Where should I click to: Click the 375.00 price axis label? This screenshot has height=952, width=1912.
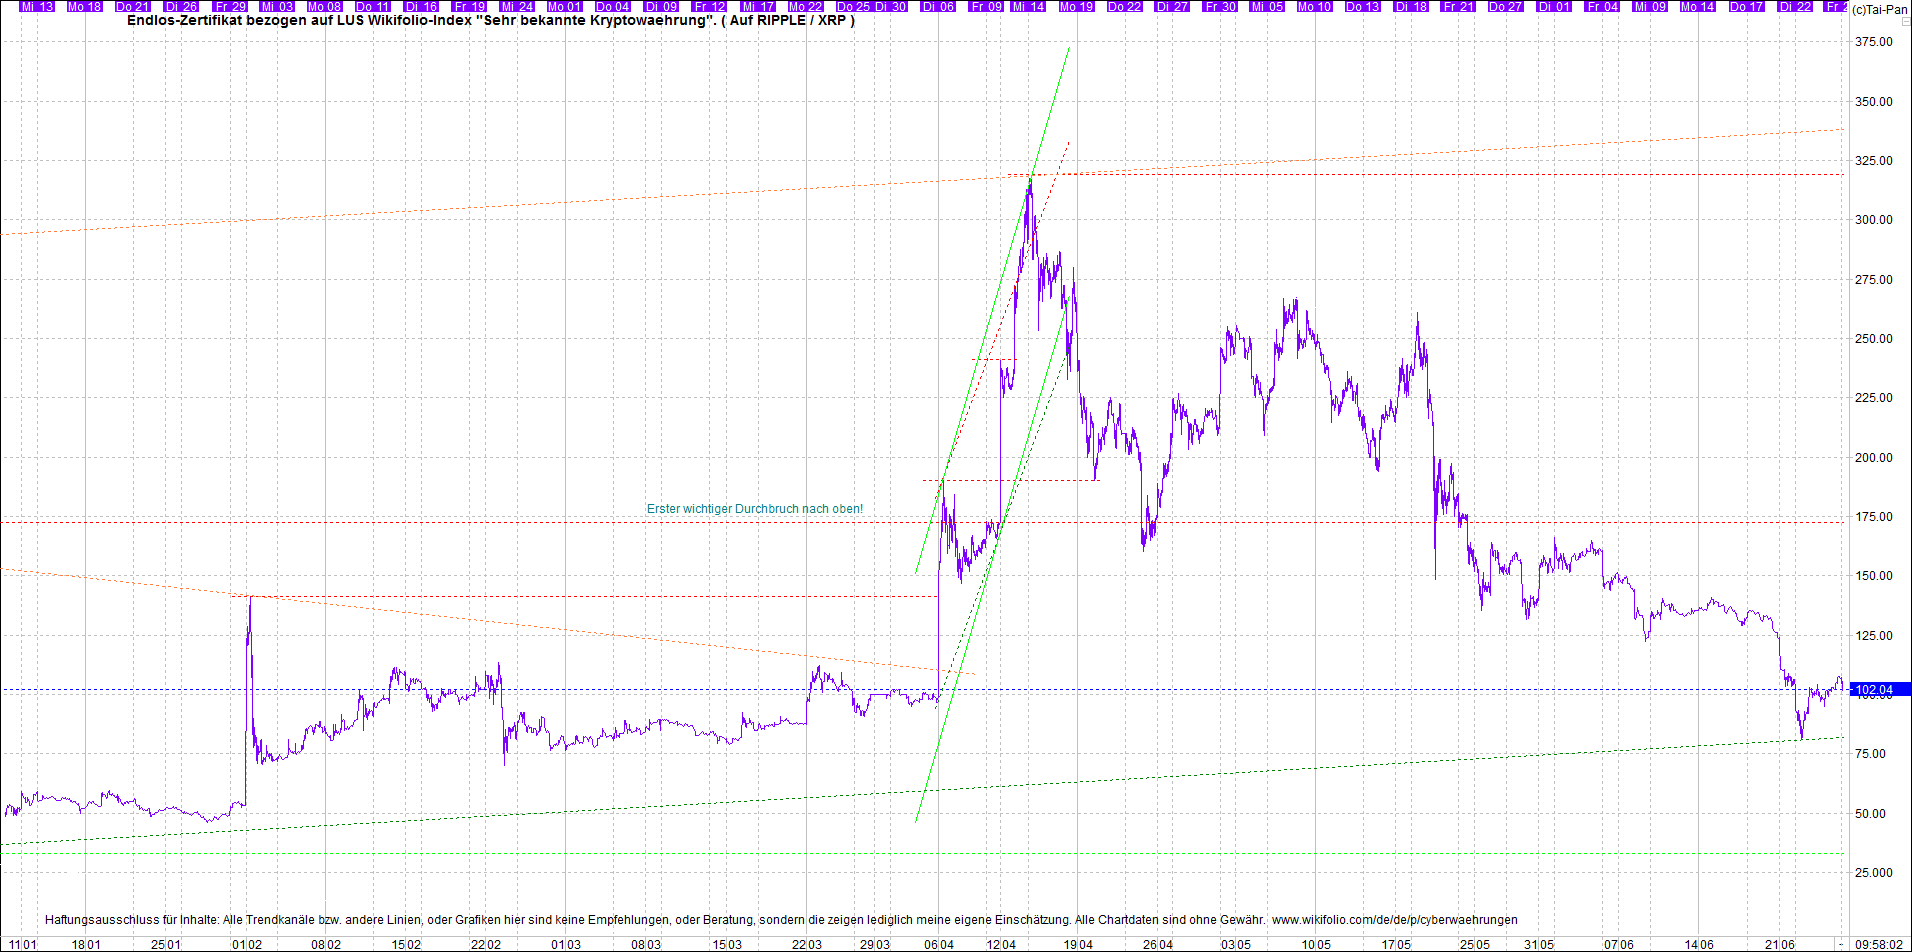pyautogui.click(x=1873, y=42)
